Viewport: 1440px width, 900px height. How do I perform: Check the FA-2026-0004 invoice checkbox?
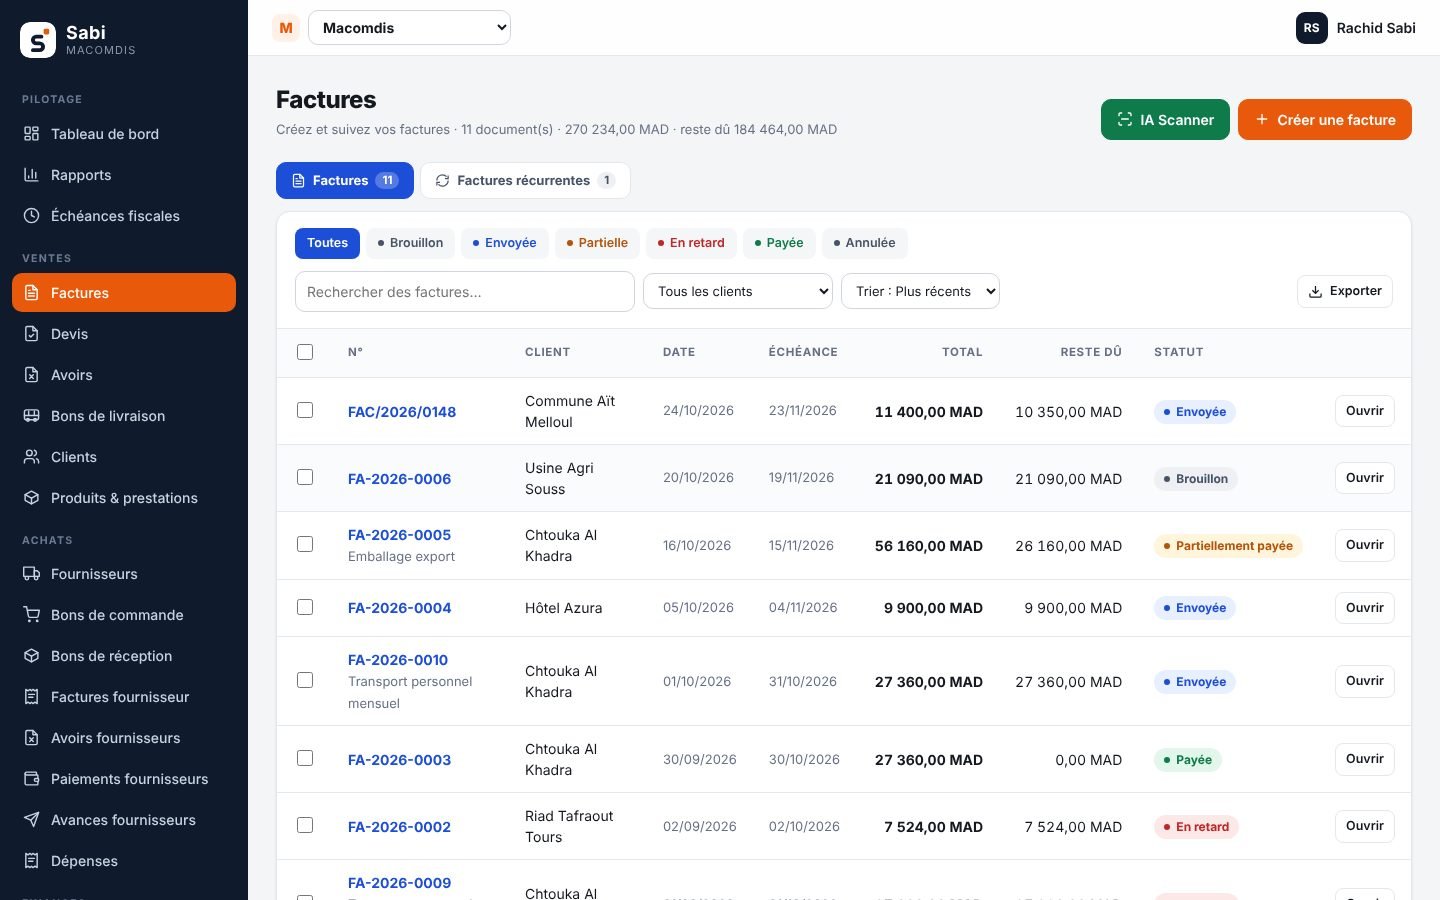tap(305, 607)
